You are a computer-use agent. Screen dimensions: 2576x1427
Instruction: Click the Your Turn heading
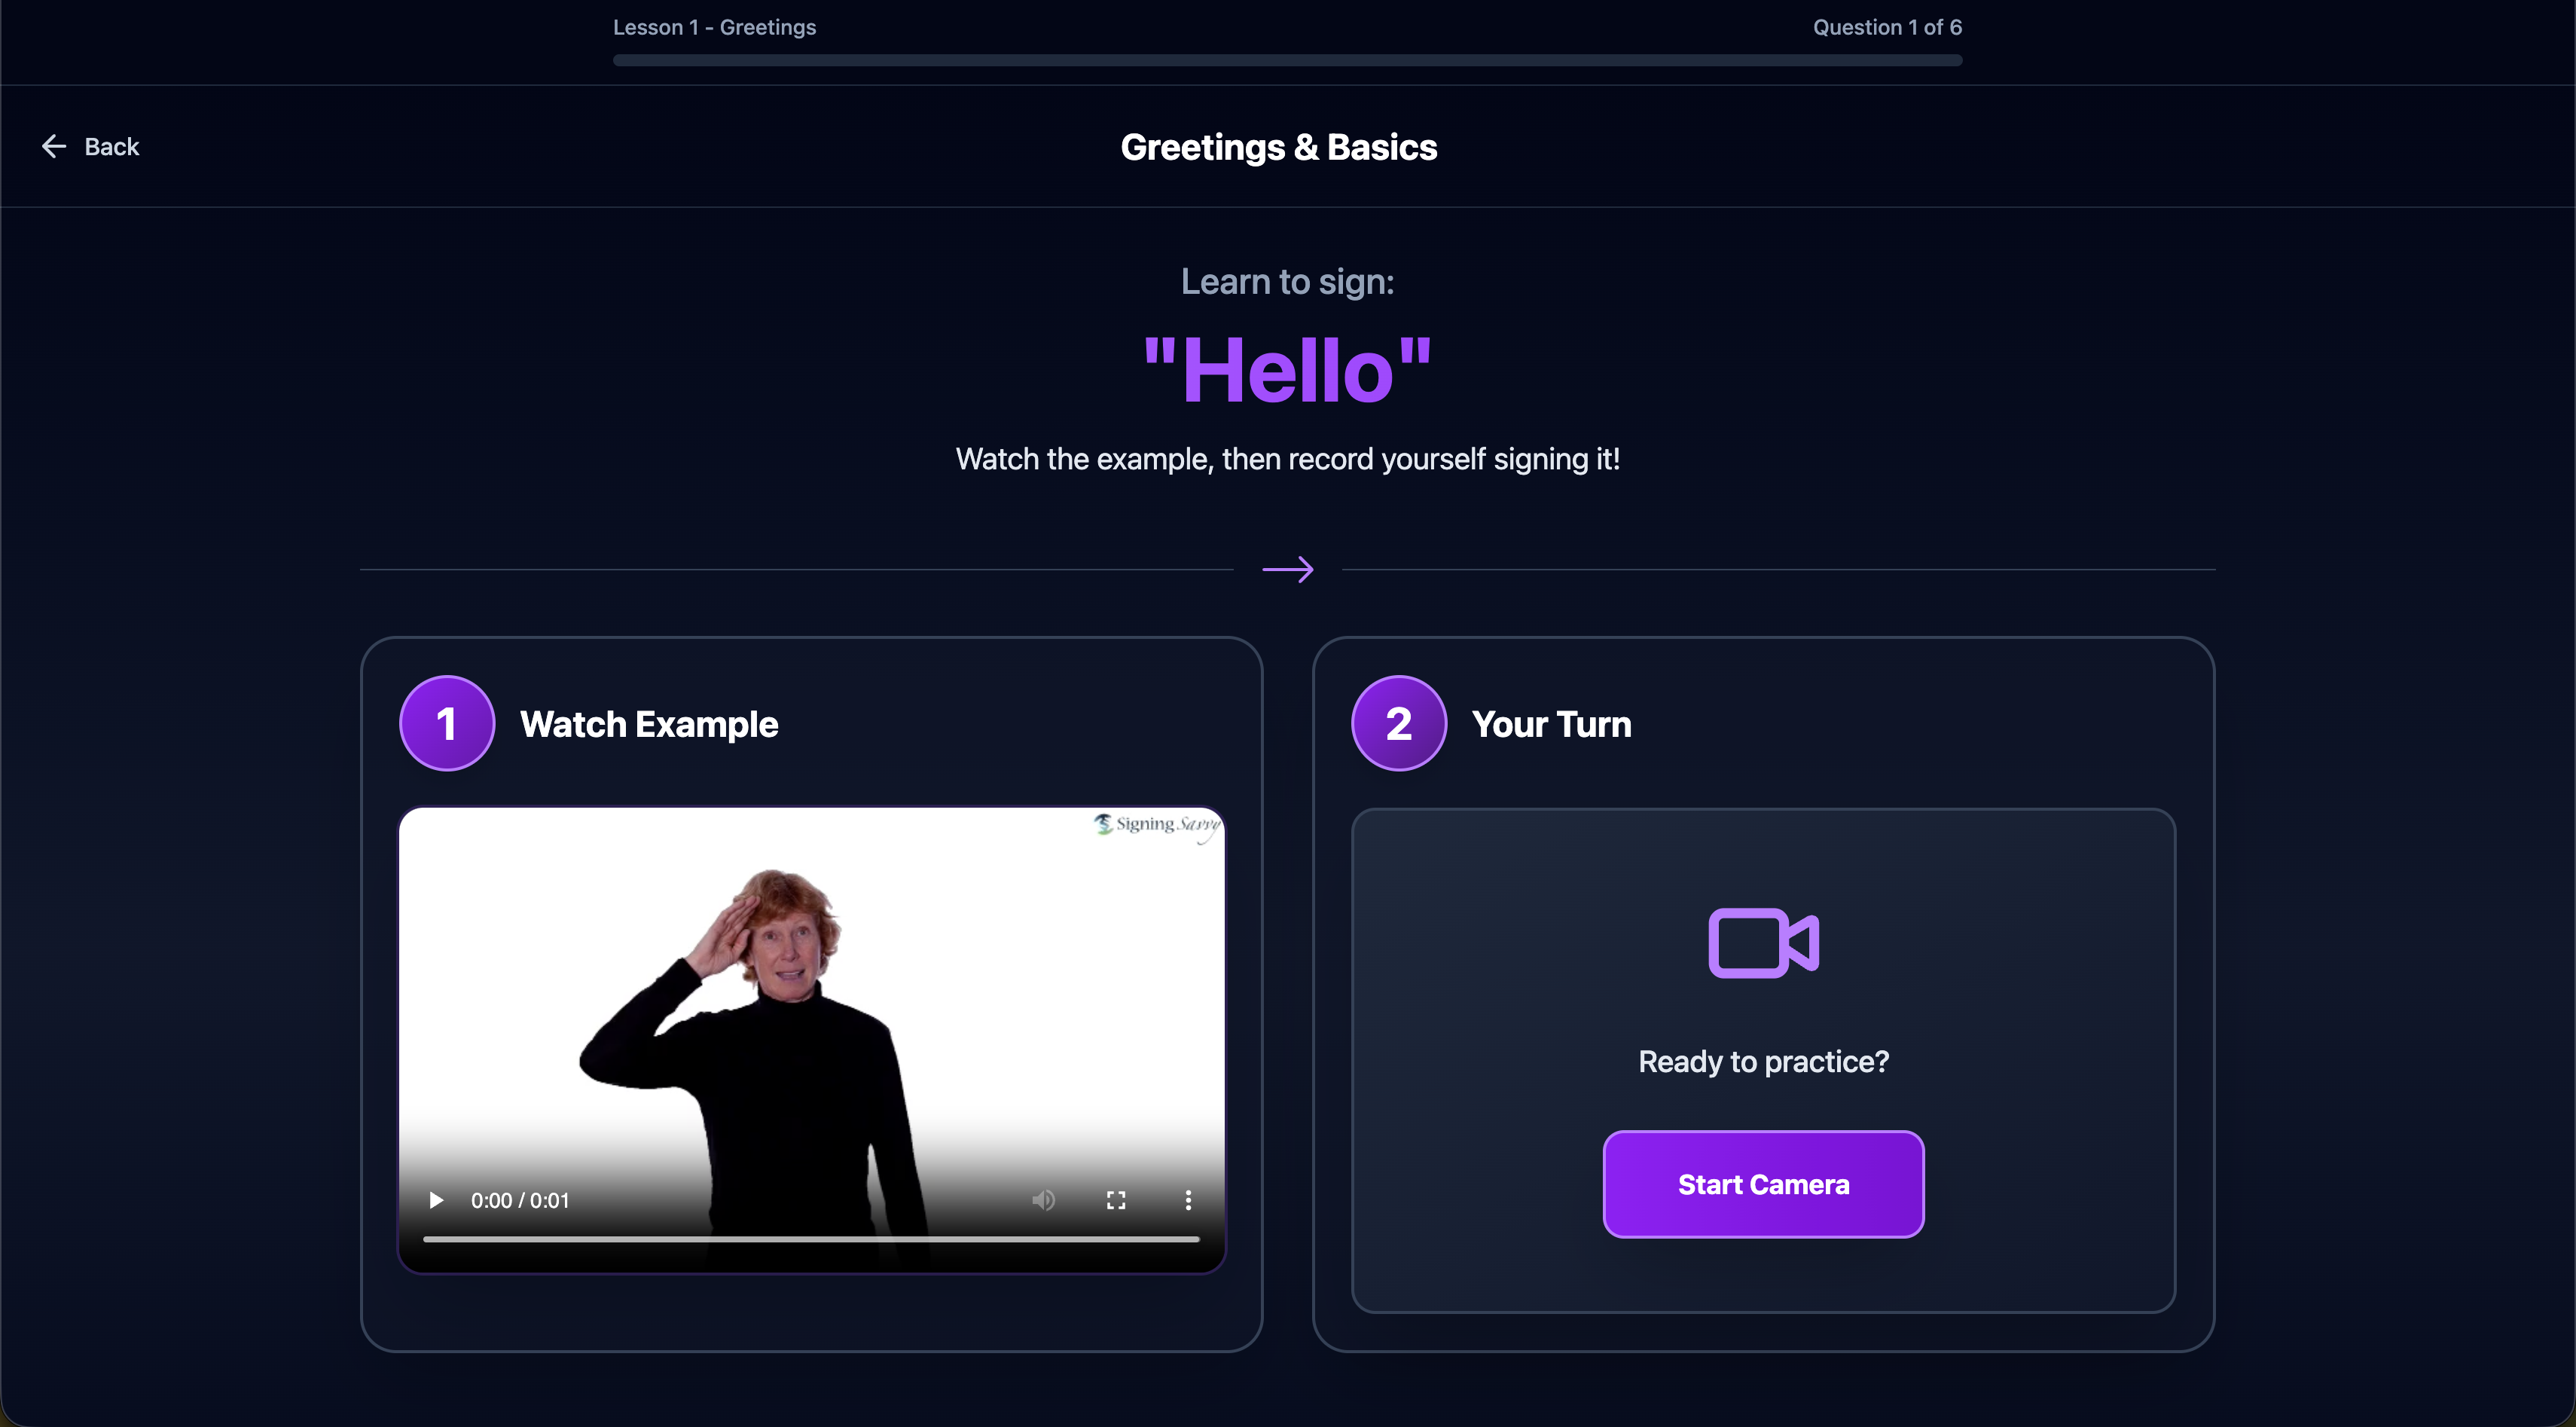[x=1551, y=724]
